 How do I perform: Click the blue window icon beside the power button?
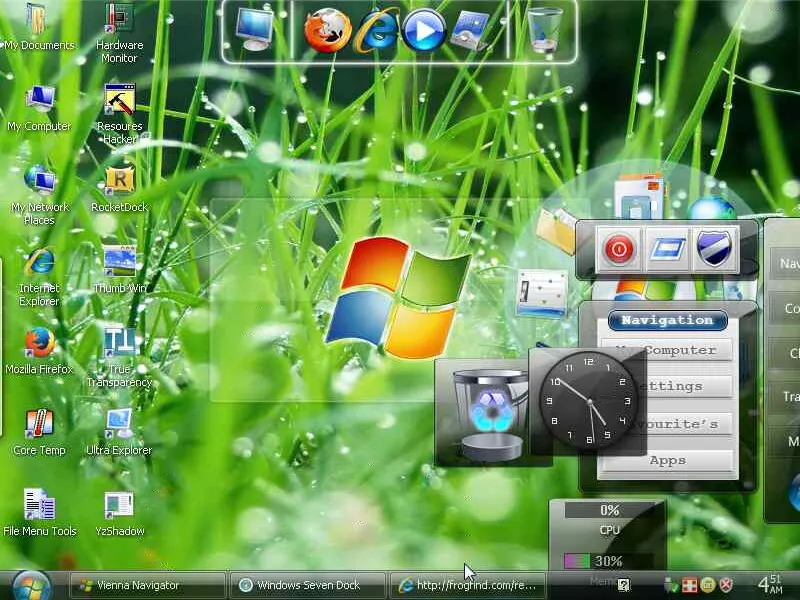click(667, 249)
